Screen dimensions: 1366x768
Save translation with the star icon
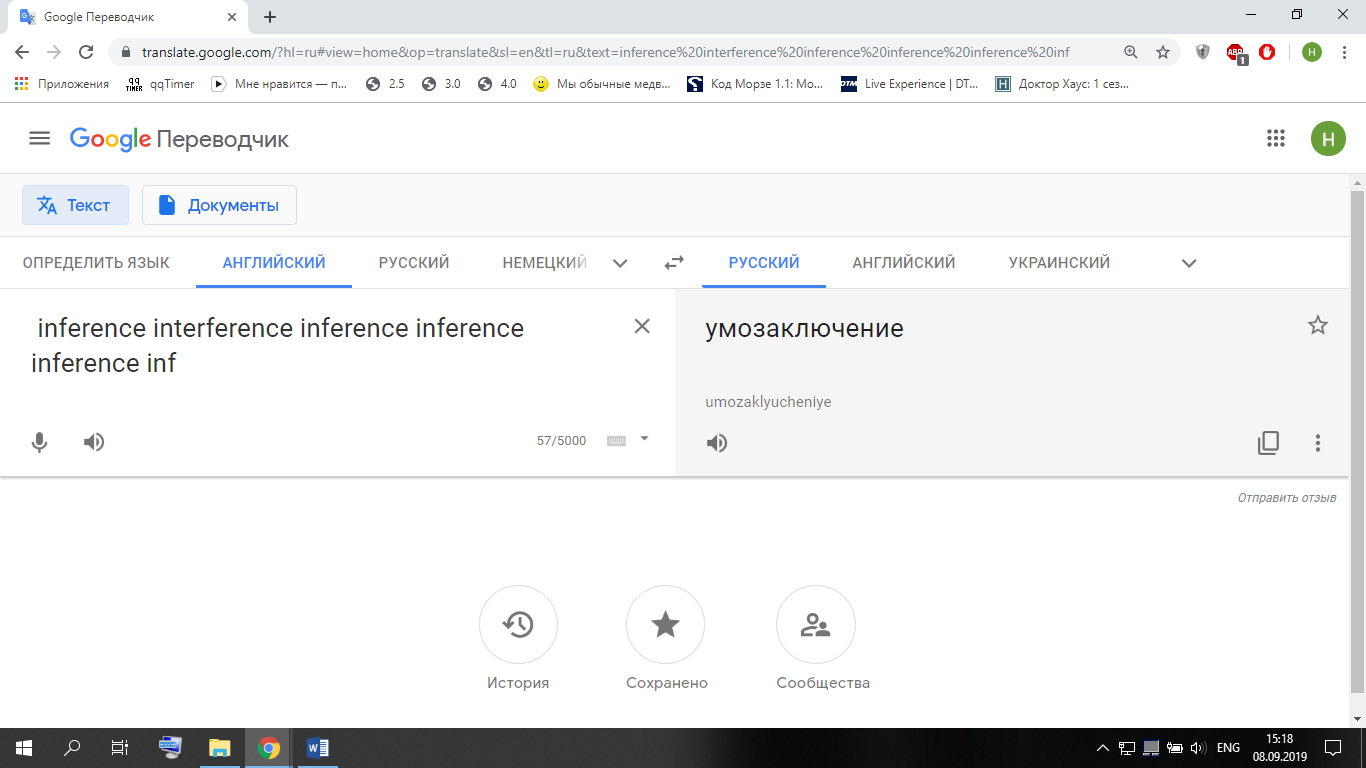[x=1318, y=325]
